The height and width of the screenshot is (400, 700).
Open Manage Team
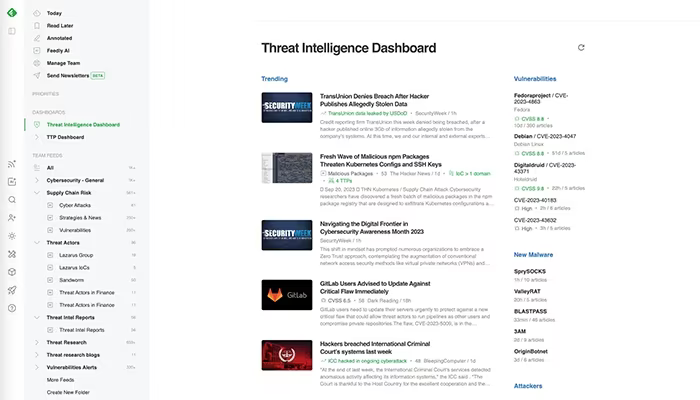[63, 63]
